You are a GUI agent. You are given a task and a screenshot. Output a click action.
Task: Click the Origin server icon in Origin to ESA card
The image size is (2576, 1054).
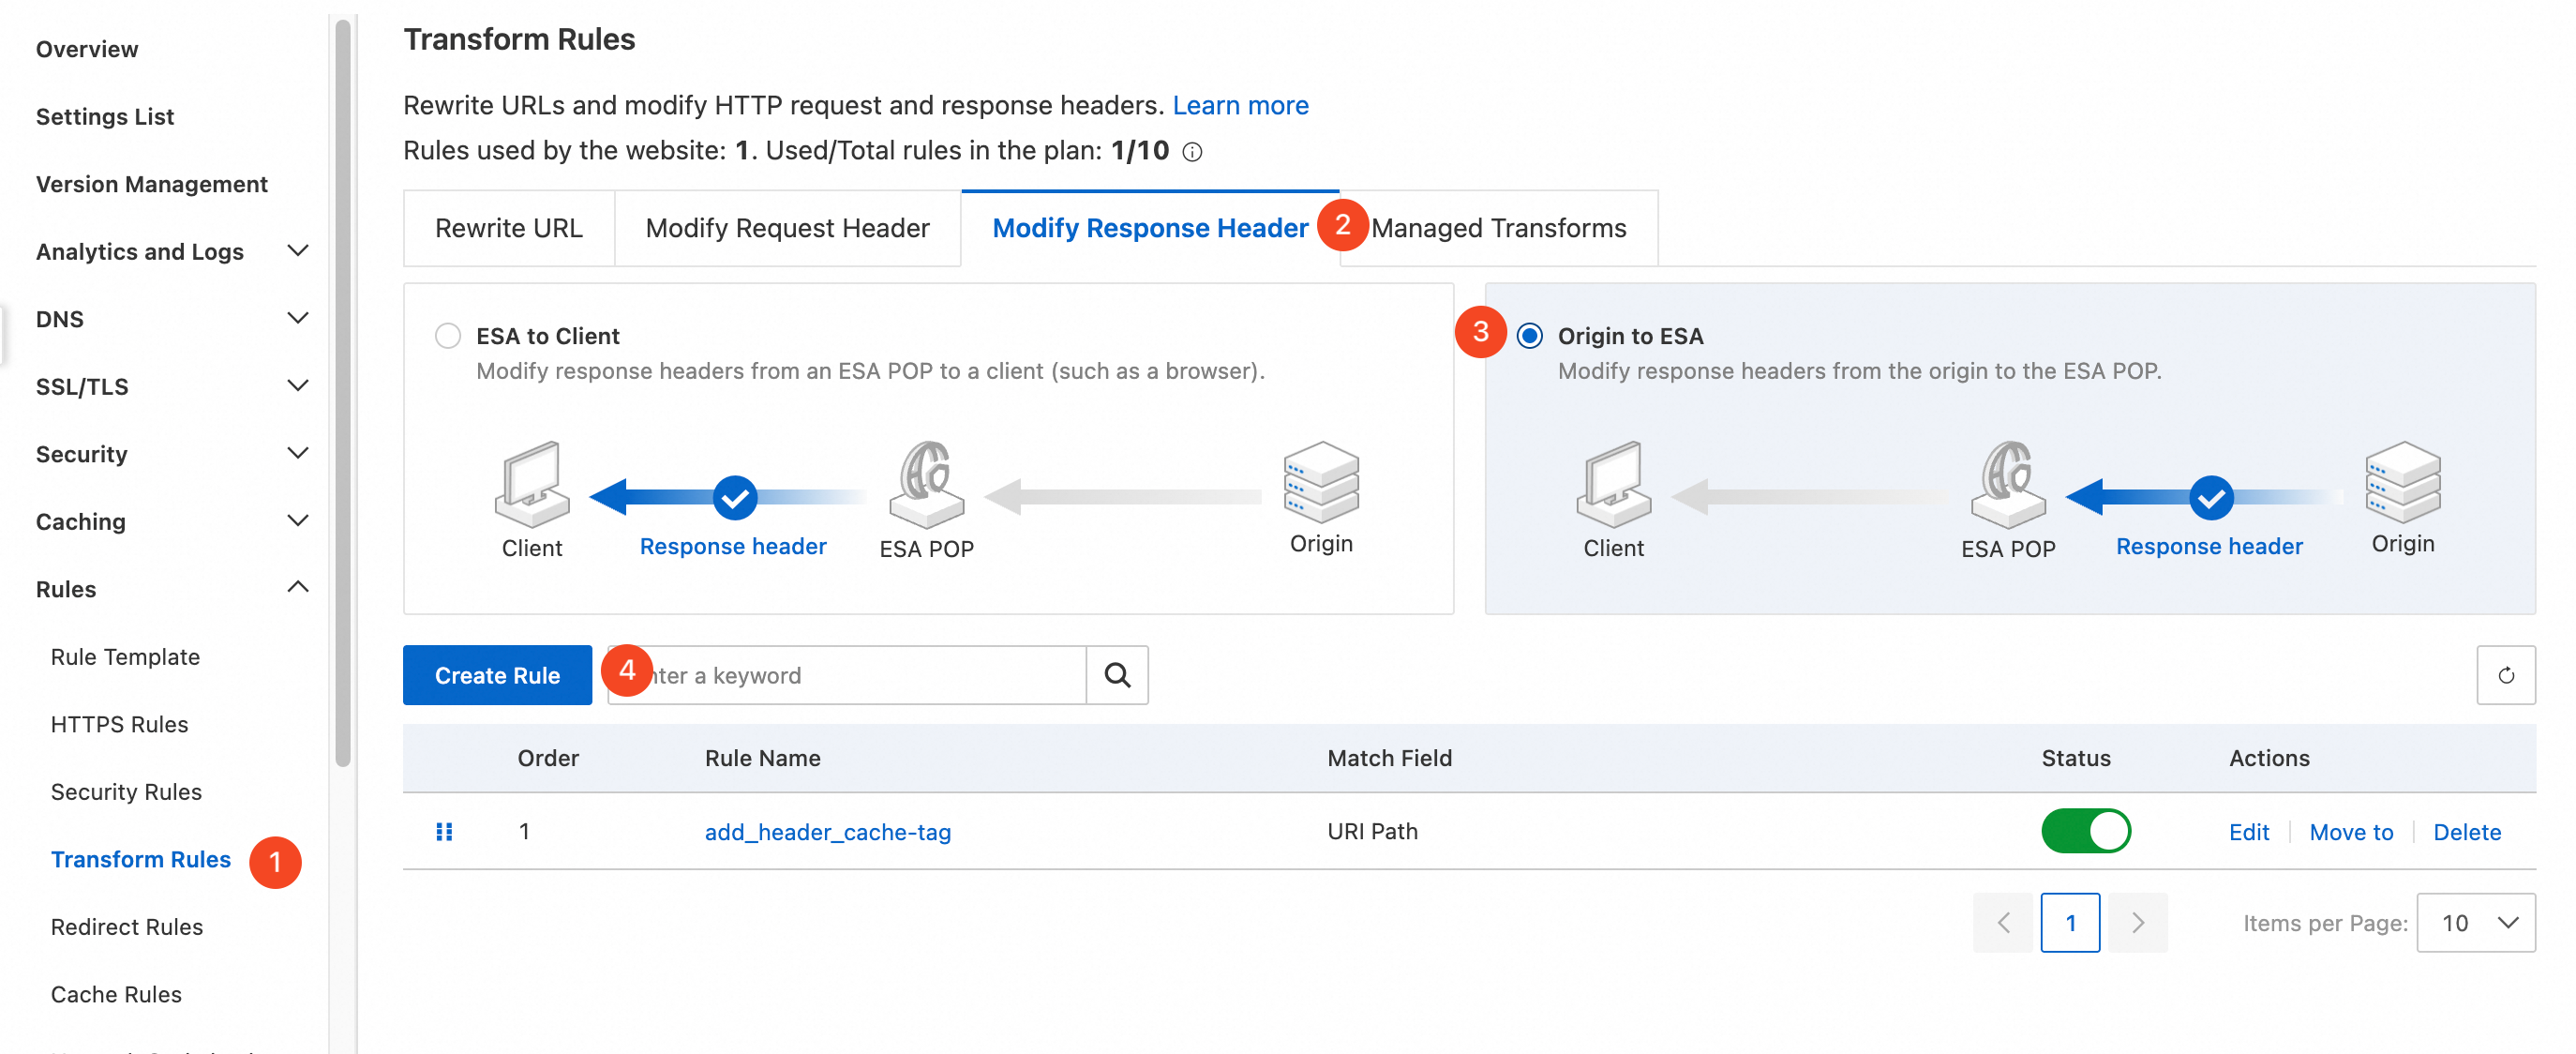point(2403,482)
